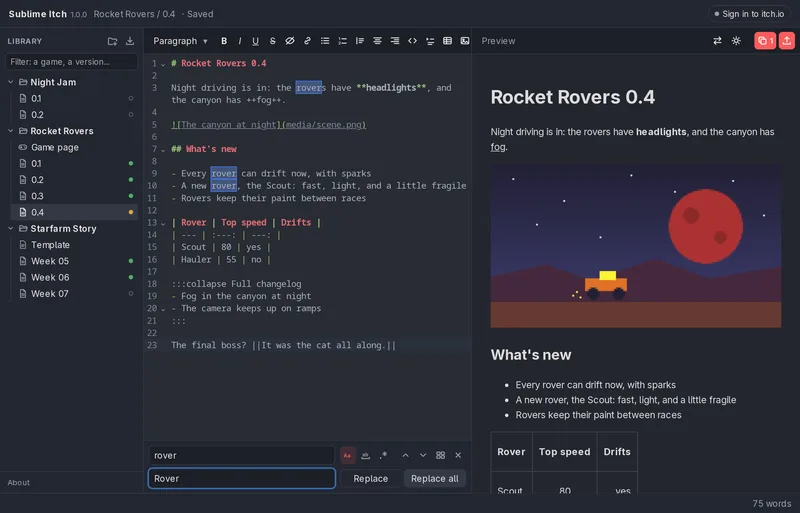Toggle bold formatting in the editor toolbar
The height and width of the screenshot is (513, 800).
(223, 41)
